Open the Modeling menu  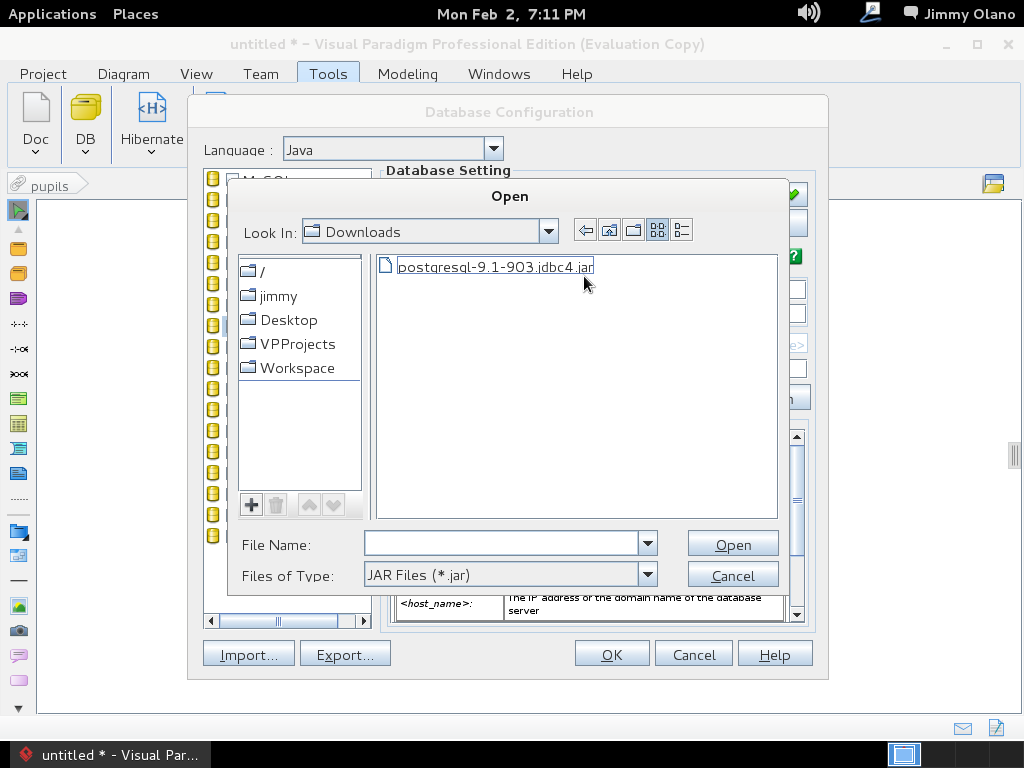407,74
